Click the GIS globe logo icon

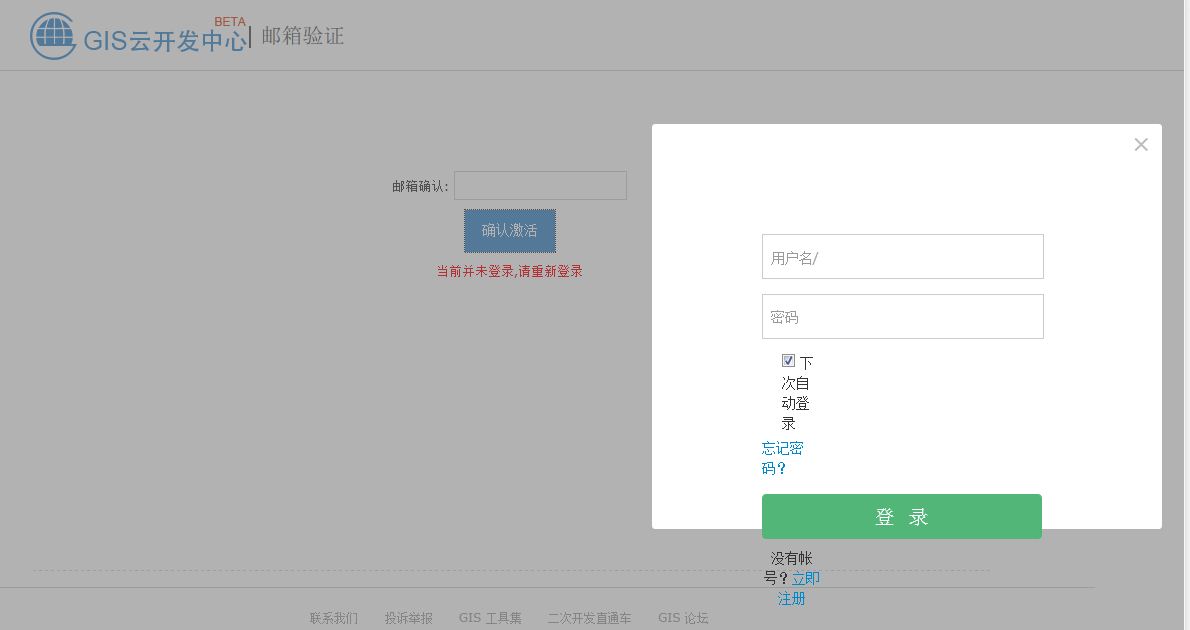tap(52, 36)
